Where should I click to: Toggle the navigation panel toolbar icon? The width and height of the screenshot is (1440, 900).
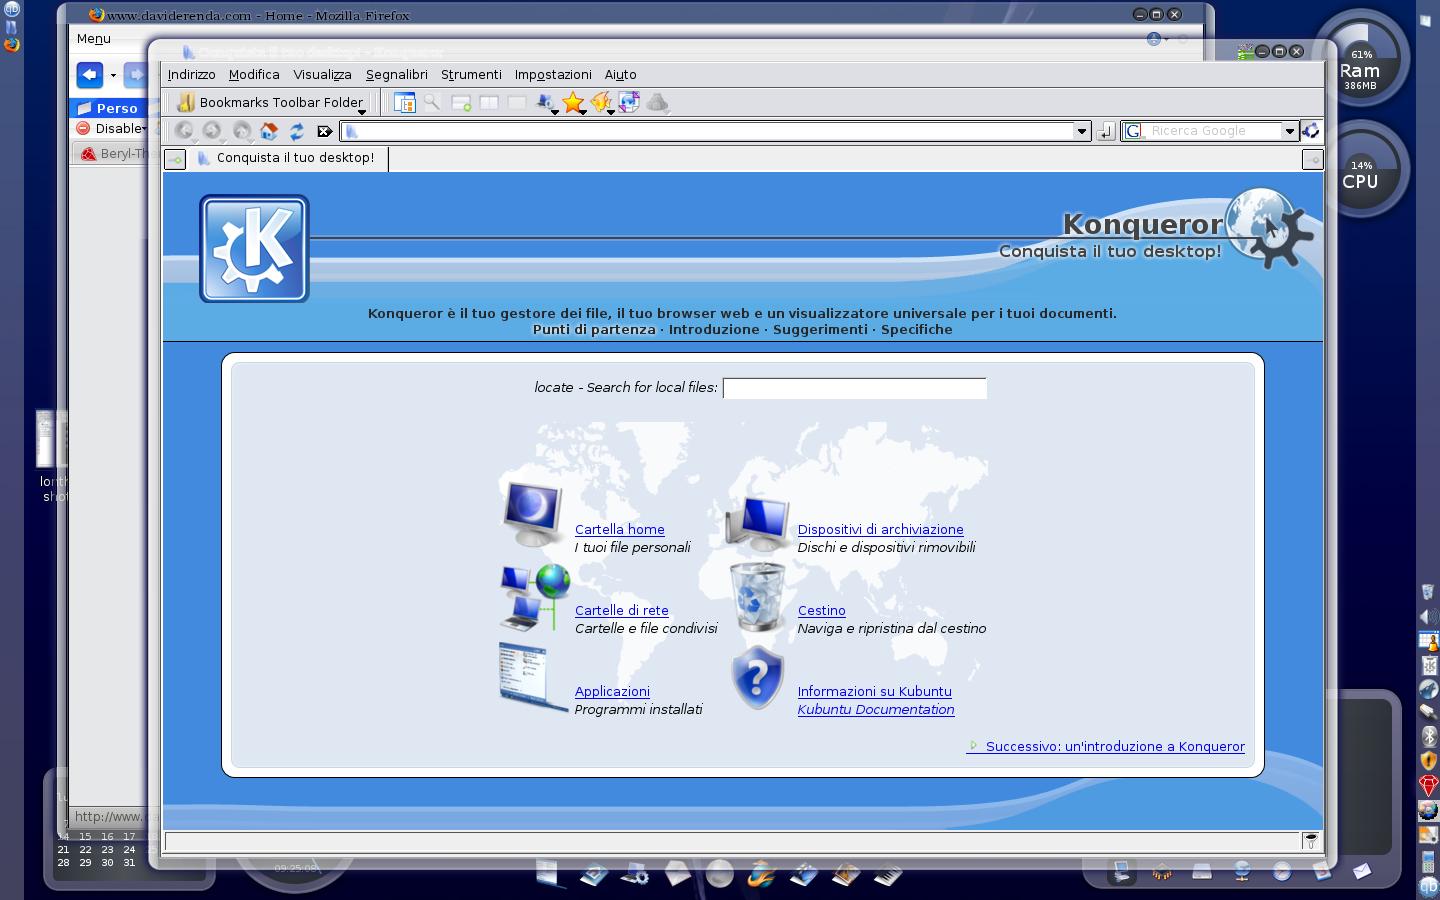[404, 102]
